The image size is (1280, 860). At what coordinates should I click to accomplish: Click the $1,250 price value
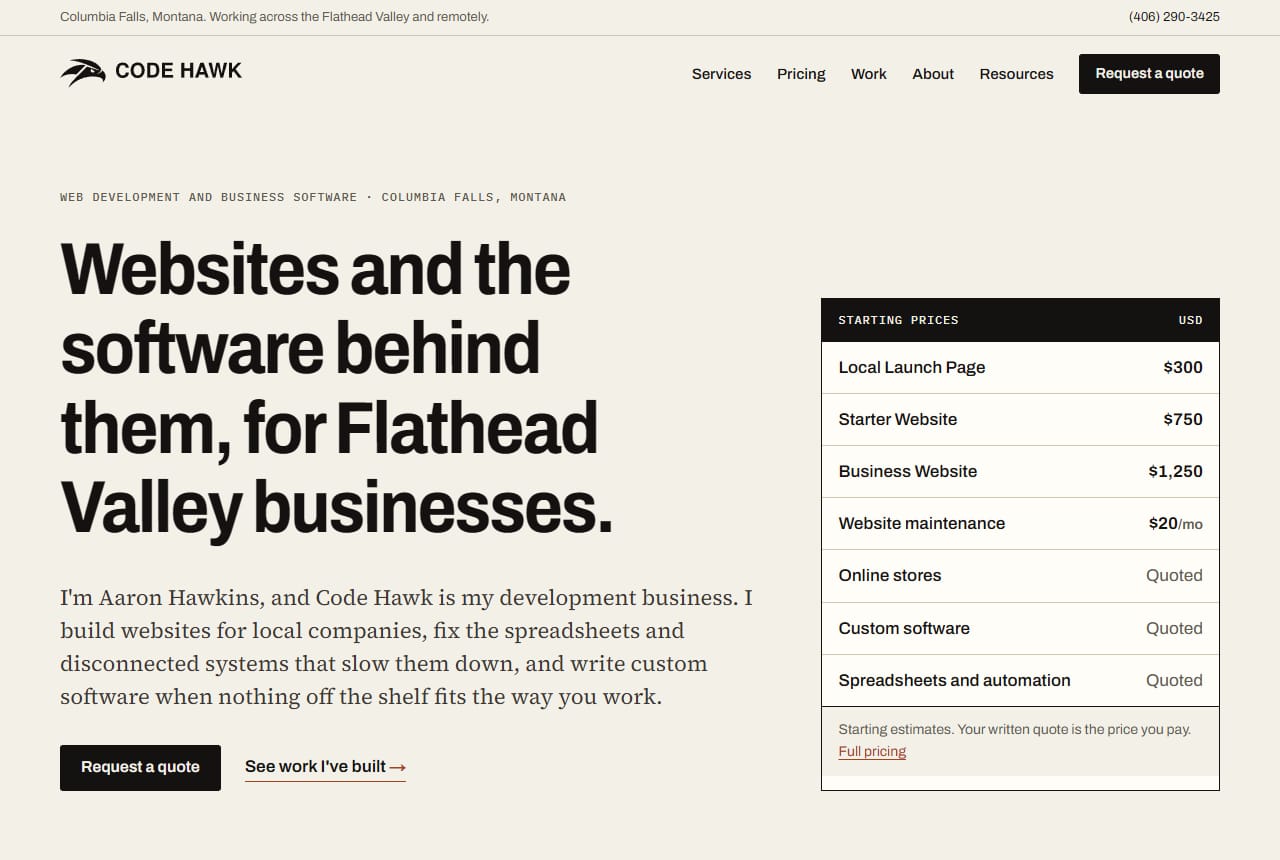click(1175, 471)
